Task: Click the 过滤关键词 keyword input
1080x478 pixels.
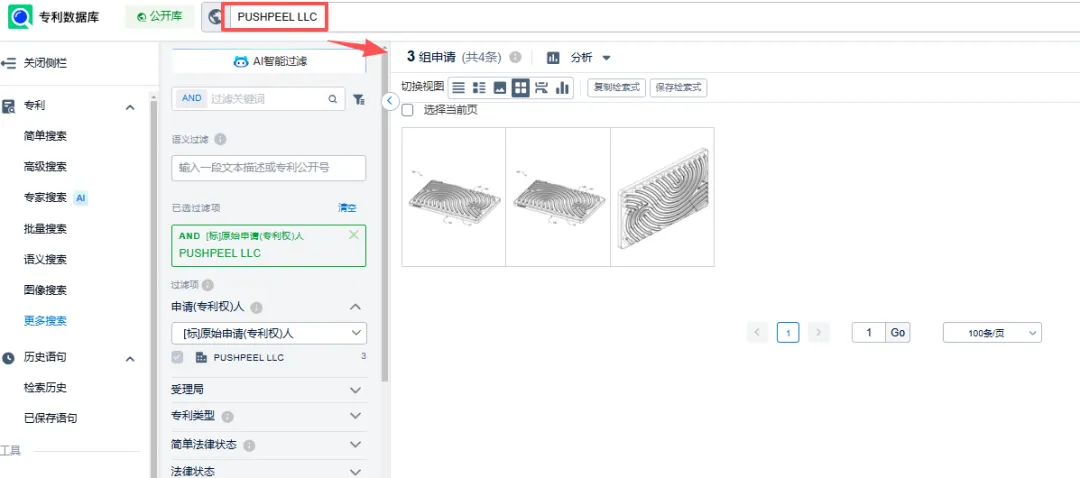Action: pos(265,98)
